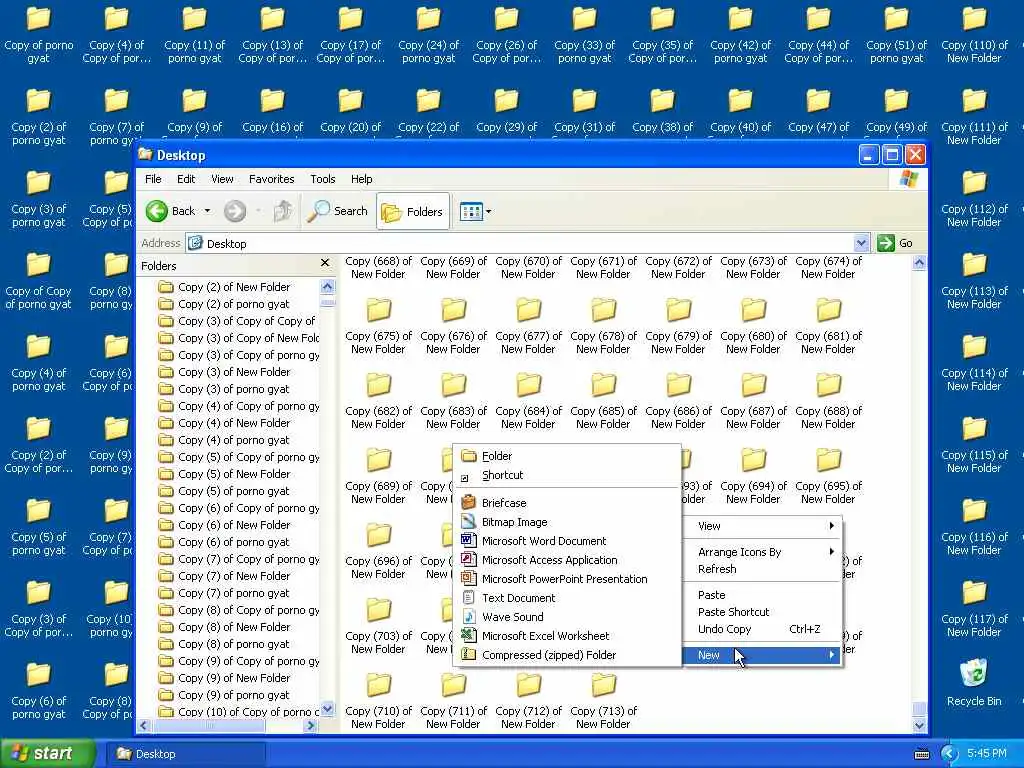
Task: Choose Undo Copy in context menu
Action: 761,629
